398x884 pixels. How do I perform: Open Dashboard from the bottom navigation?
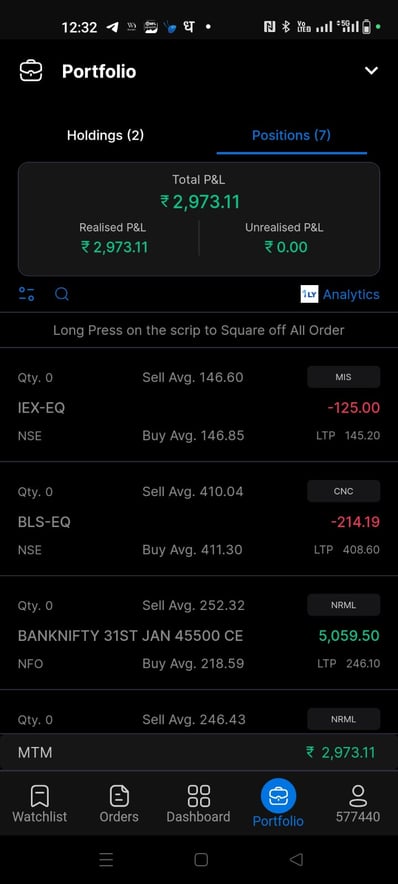tap(198, 804)
